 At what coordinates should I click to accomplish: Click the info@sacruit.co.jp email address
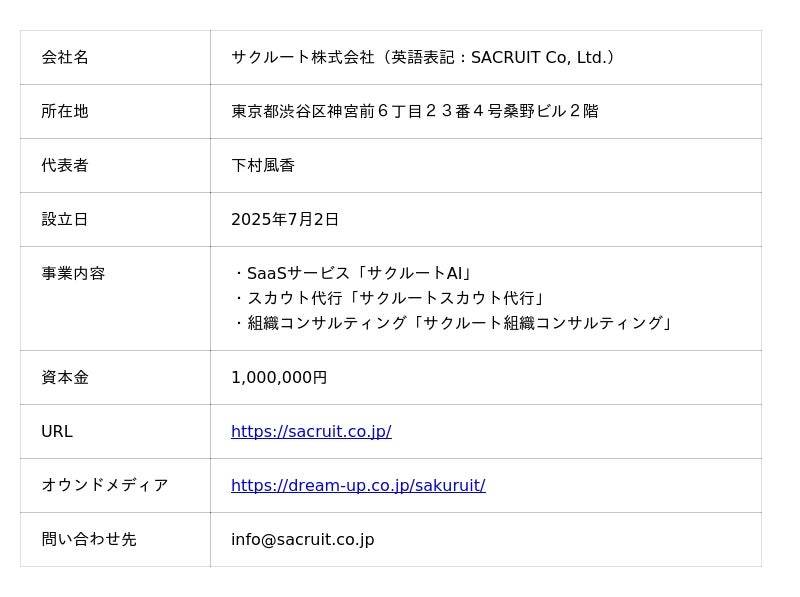click(x=302, y=539)
